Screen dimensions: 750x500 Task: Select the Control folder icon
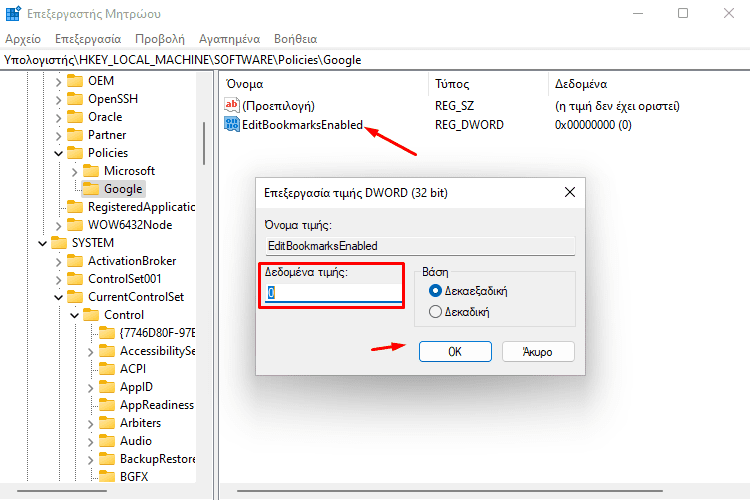[91, 315]
